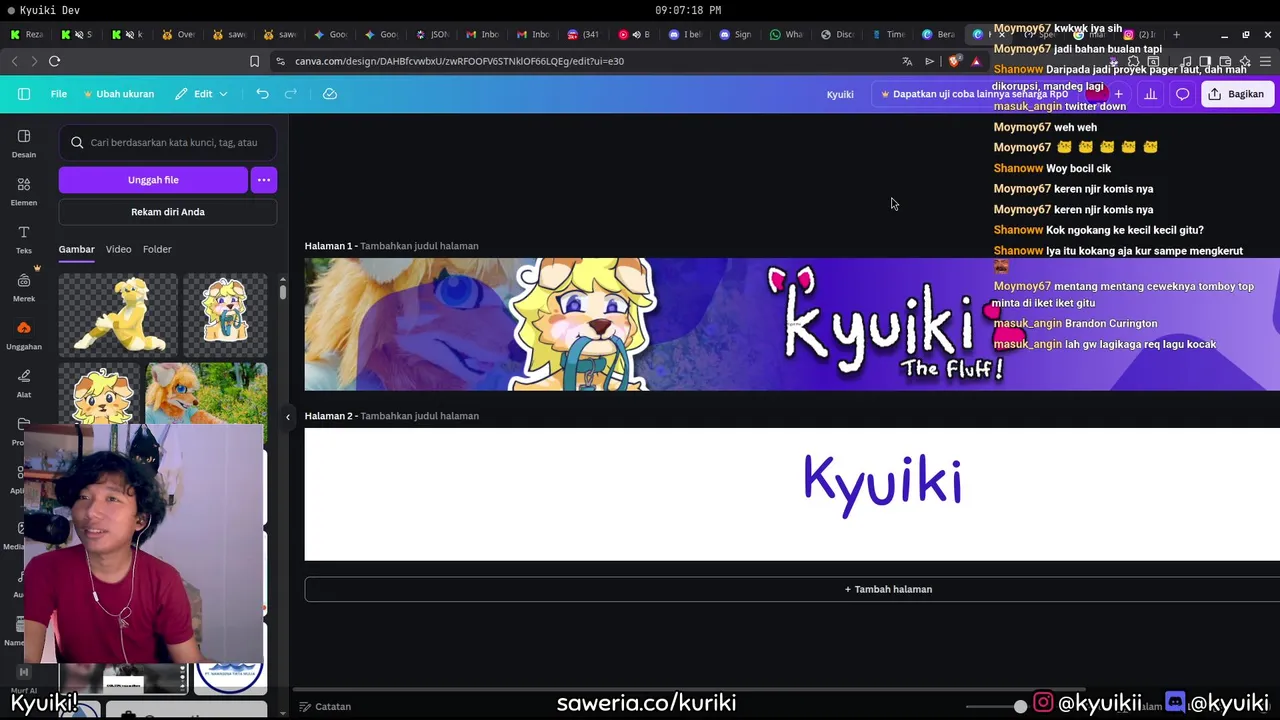Click the Kyuiki Dev window title

[50, 10]
